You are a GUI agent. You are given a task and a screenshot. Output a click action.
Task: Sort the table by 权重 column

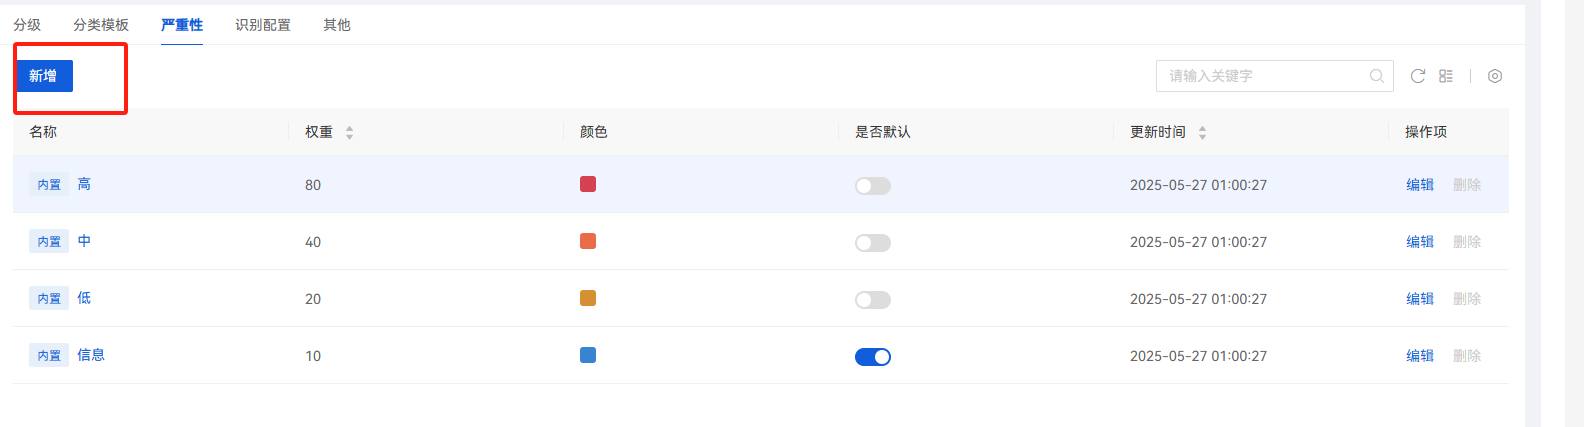pyautogui.click(x=349, y=132)
